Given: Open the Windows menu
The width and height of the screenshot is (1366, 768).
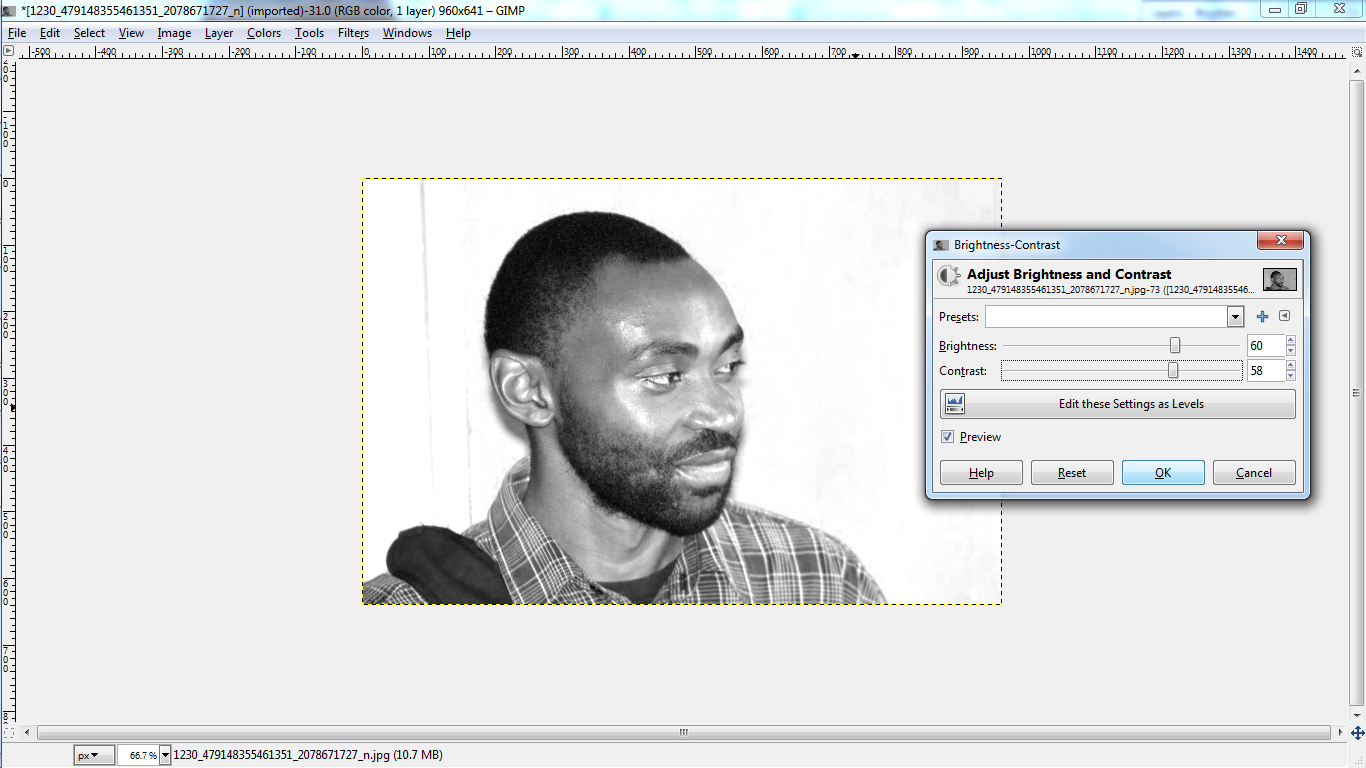Looking at the screenshot, I should coord(407,33).
